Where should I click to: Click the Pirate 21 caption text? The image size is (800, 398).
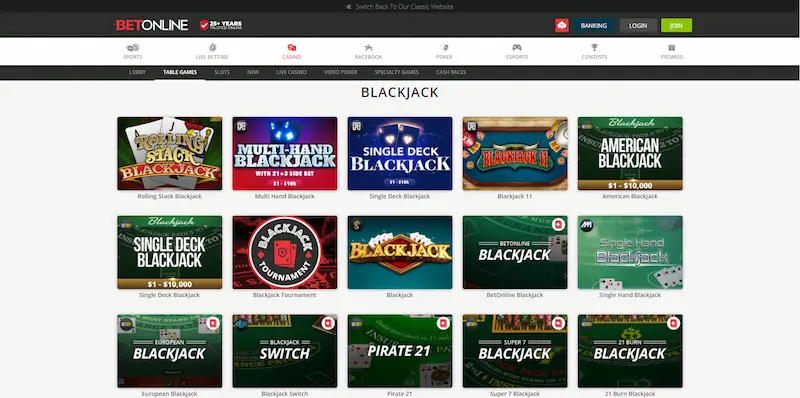400,394
